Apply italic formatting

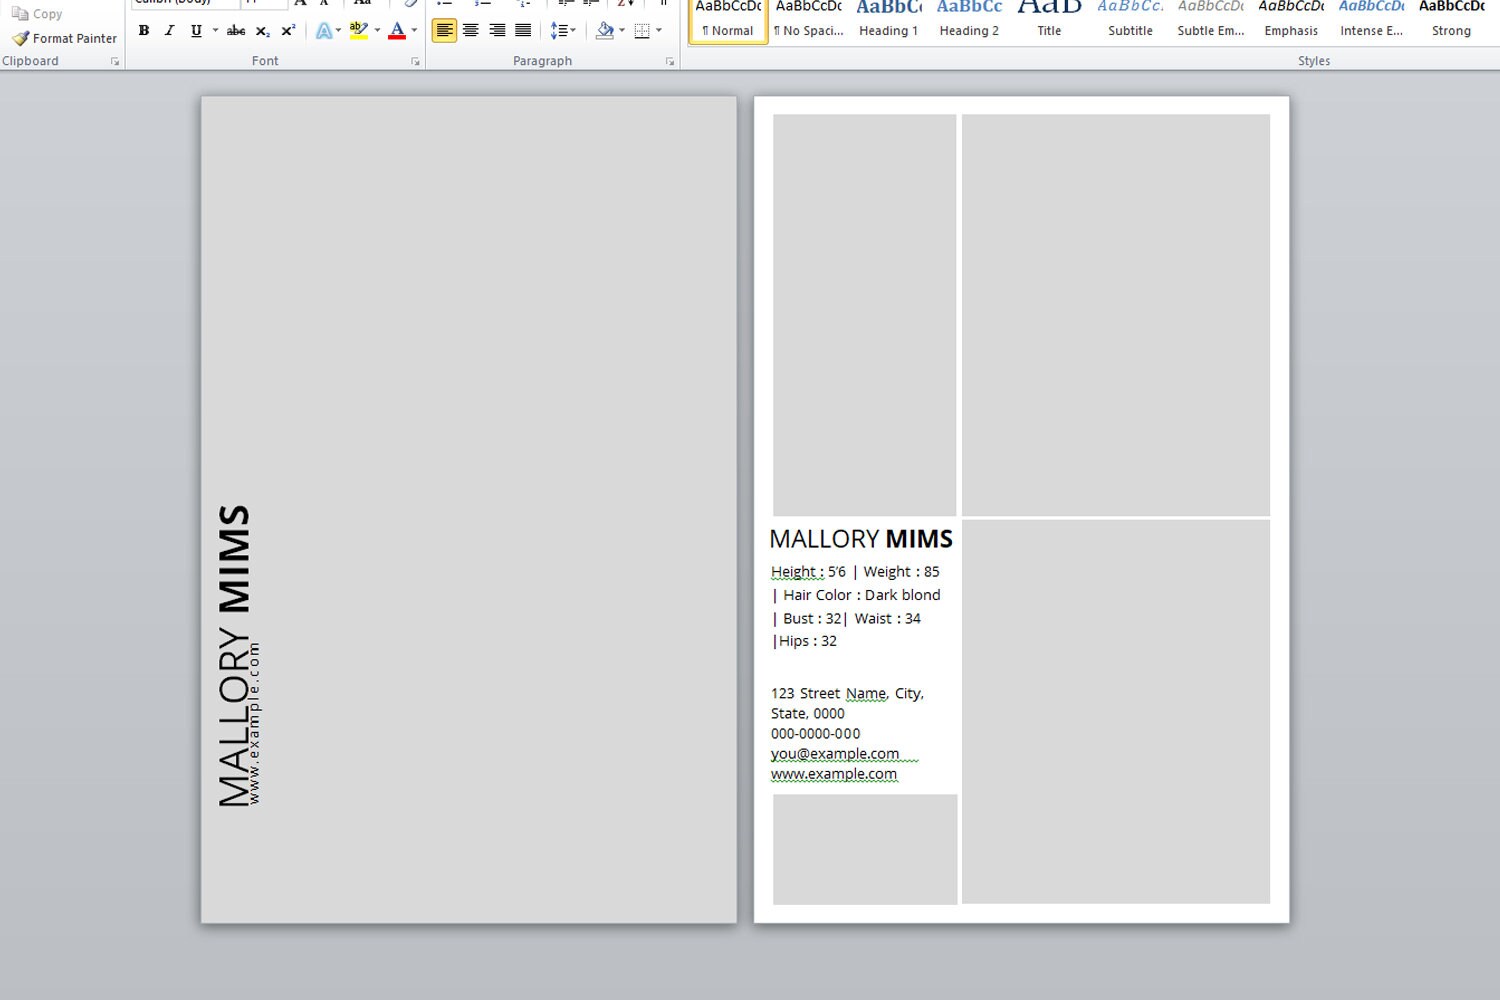pos(169,30)
